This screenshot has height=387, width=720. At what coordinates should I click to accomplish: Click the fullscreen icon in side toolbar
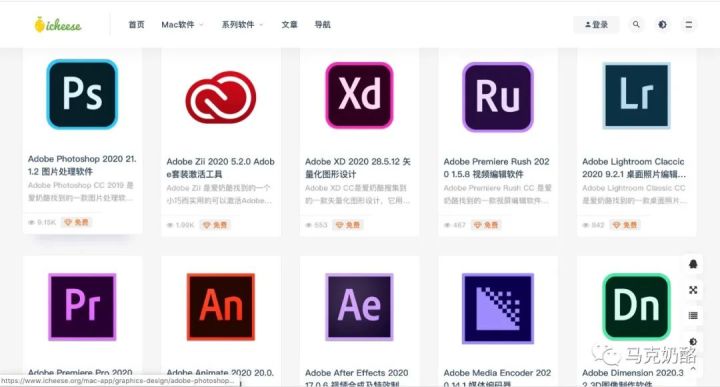pos(693,290)
